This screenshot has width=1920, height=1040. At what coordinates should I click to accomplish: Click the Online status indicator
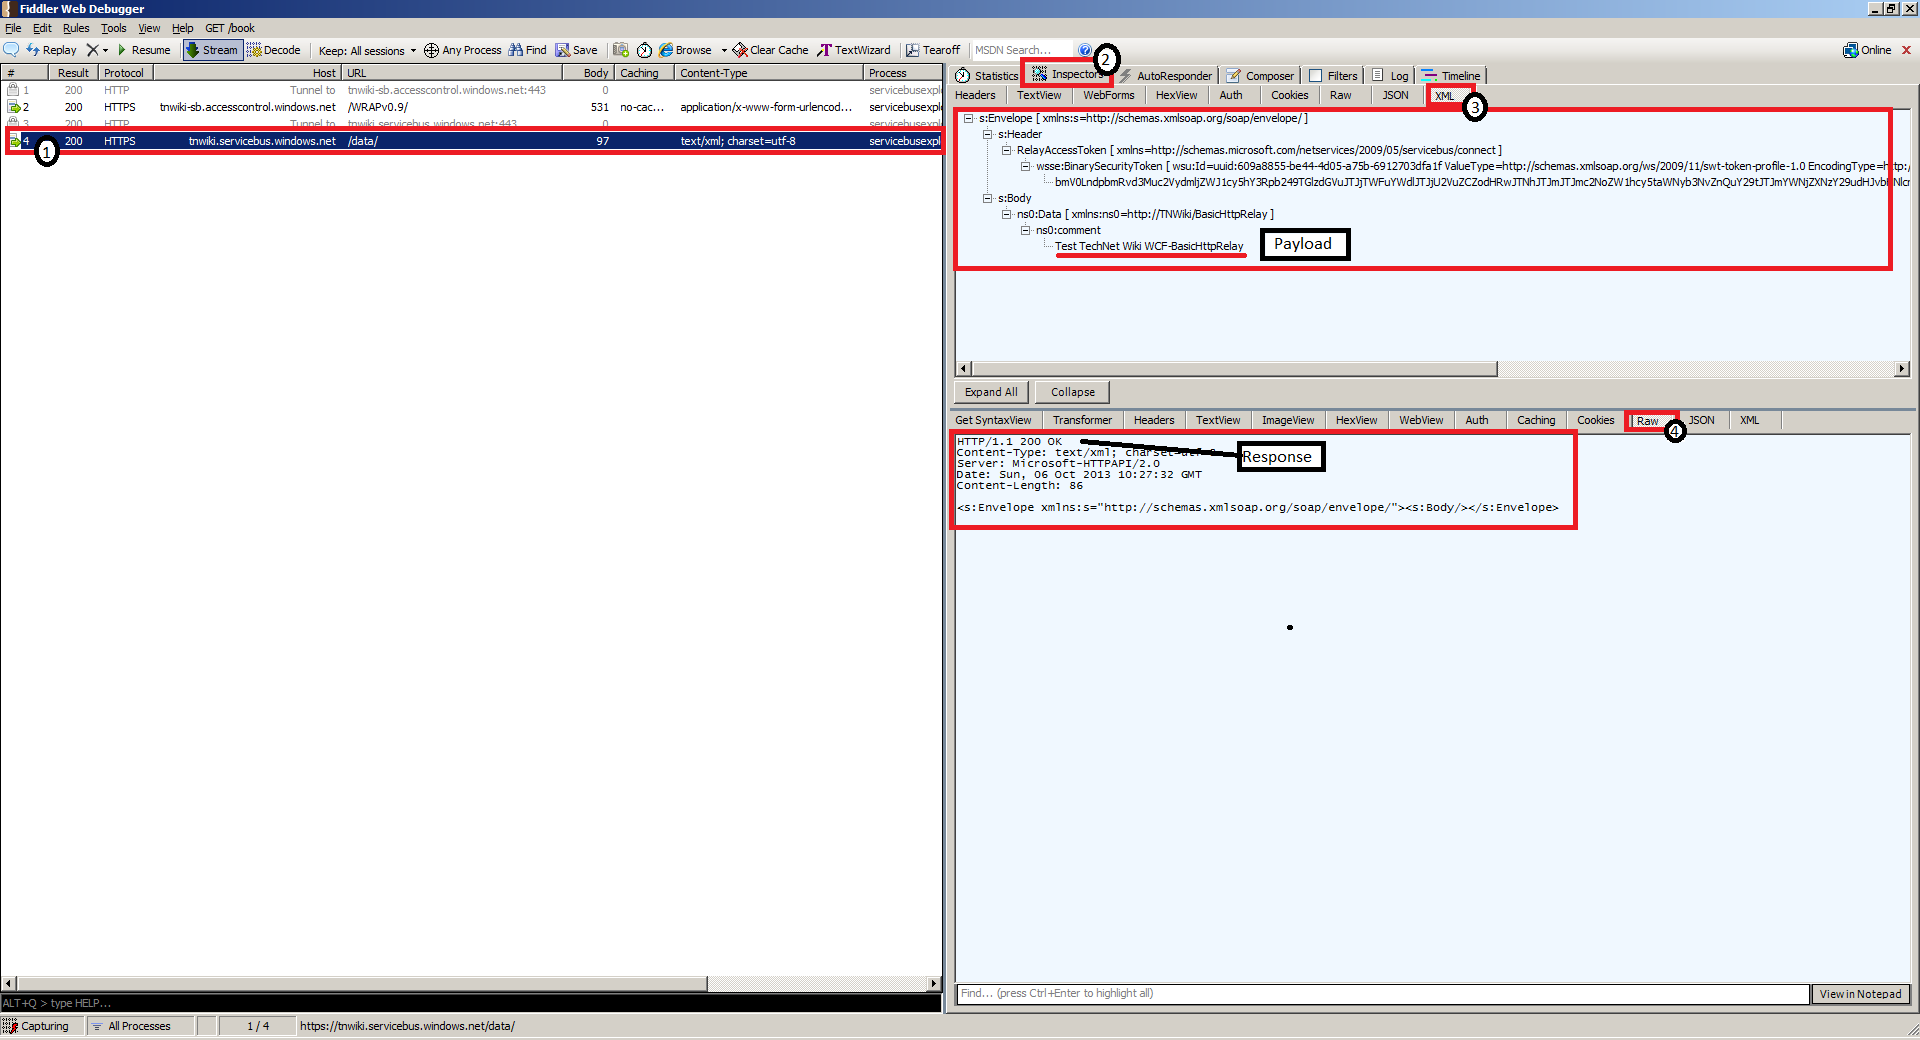tap(1867, 50)
